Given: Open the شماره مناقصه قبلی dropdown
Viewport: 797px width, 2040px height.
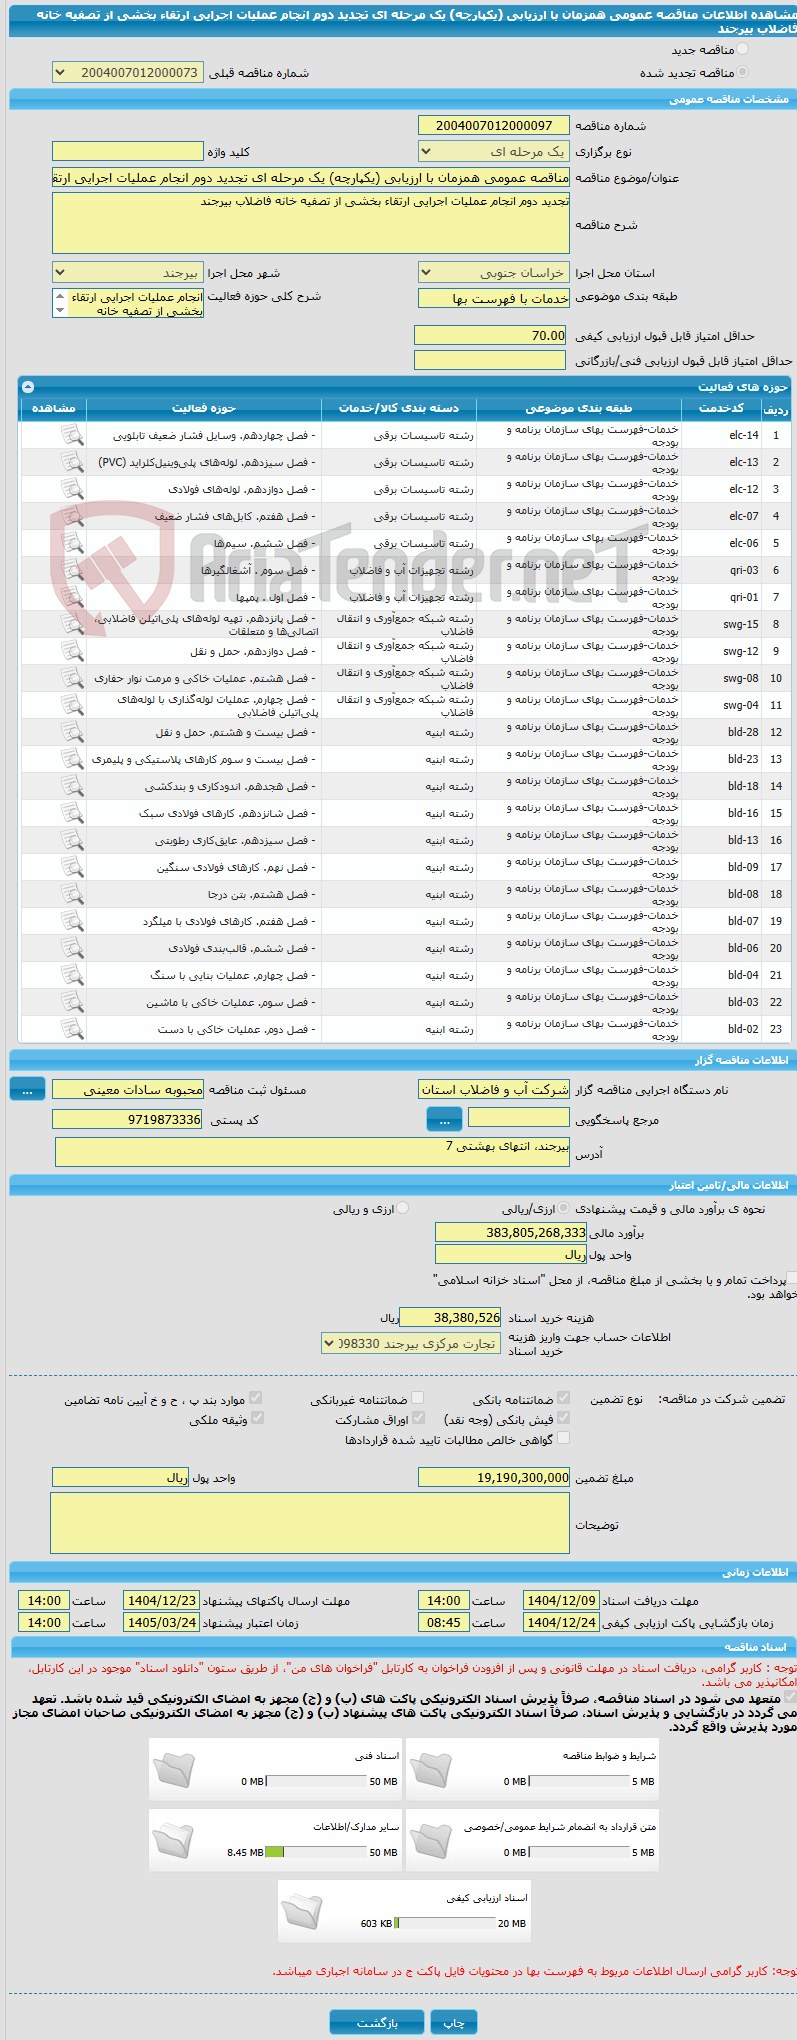Looking at the screenshot, I should (x=128, y=73).
